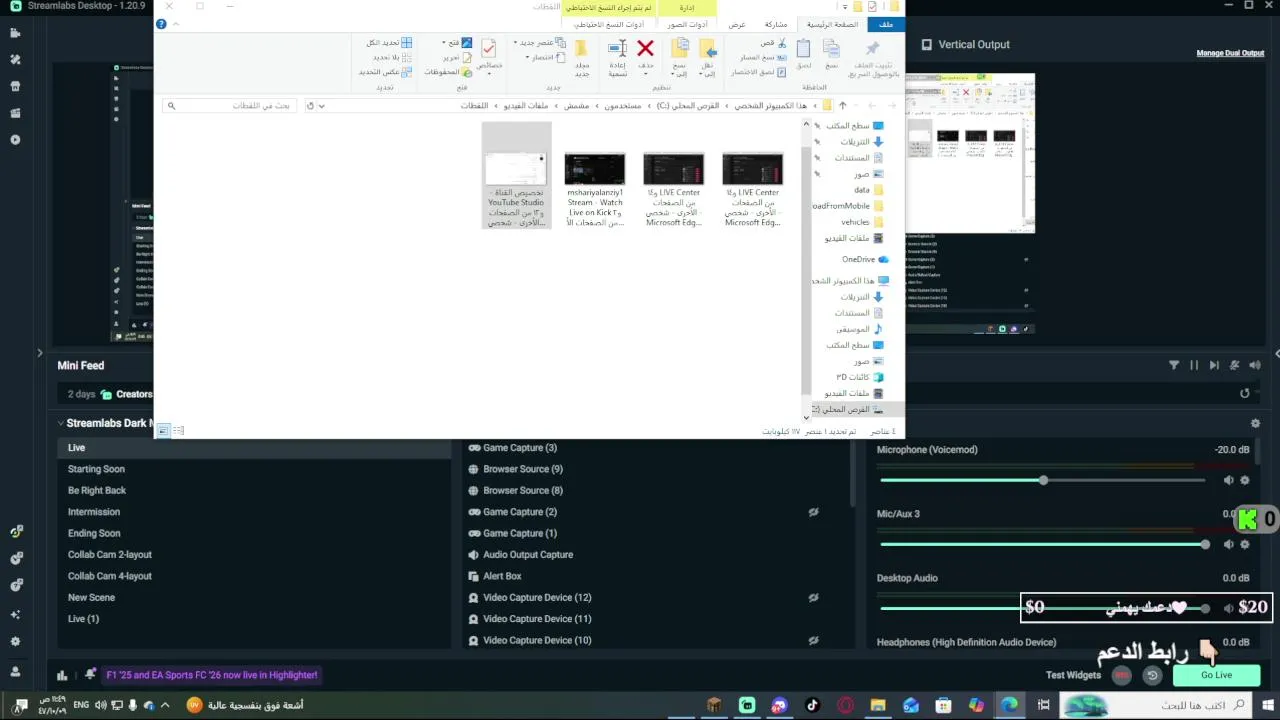Image resolution: width=1280 pixels, height=720 pixels.
Task: Open the Copy To (نسخ إلى) dropdown
Action: pyautogui.click(x=680, y=58)
